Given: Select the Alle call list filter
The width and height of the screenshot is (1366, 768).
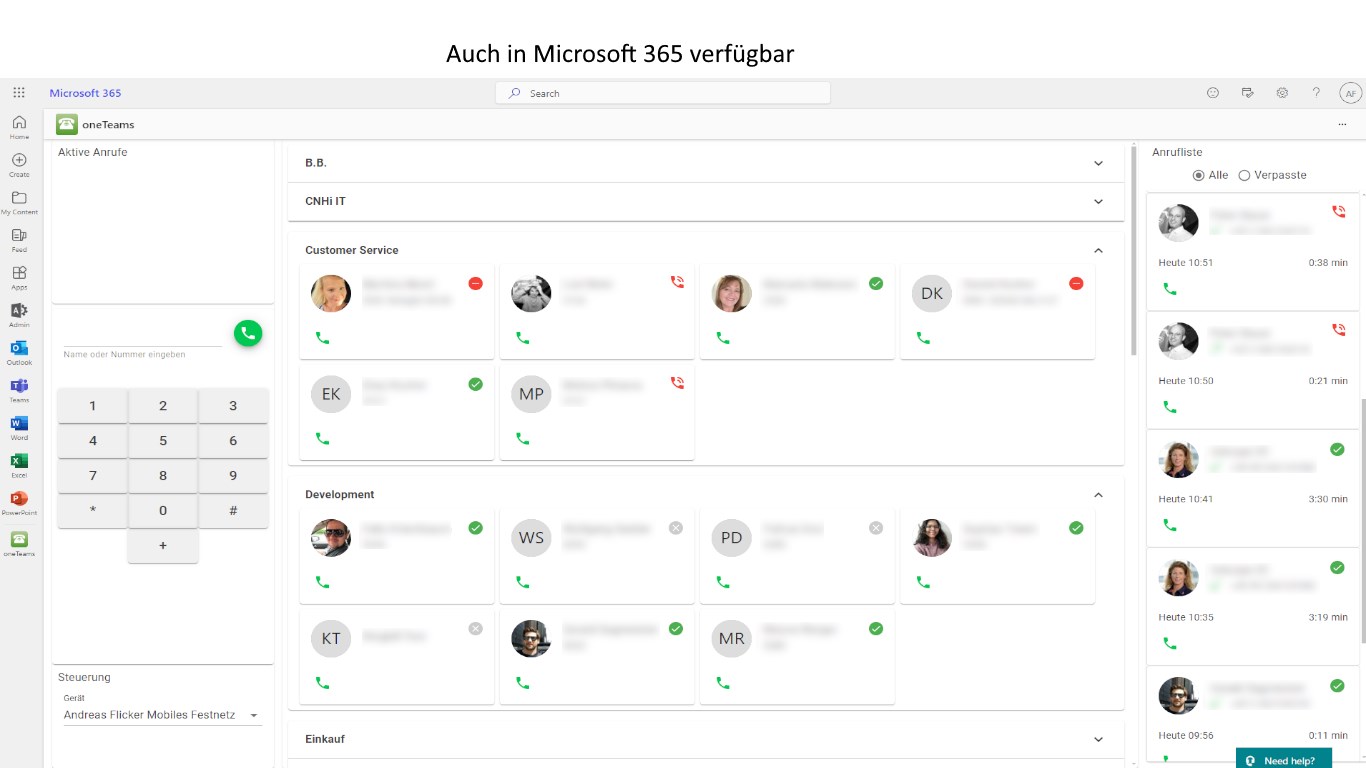Looking at the screenshot, I should point(1199,175).
